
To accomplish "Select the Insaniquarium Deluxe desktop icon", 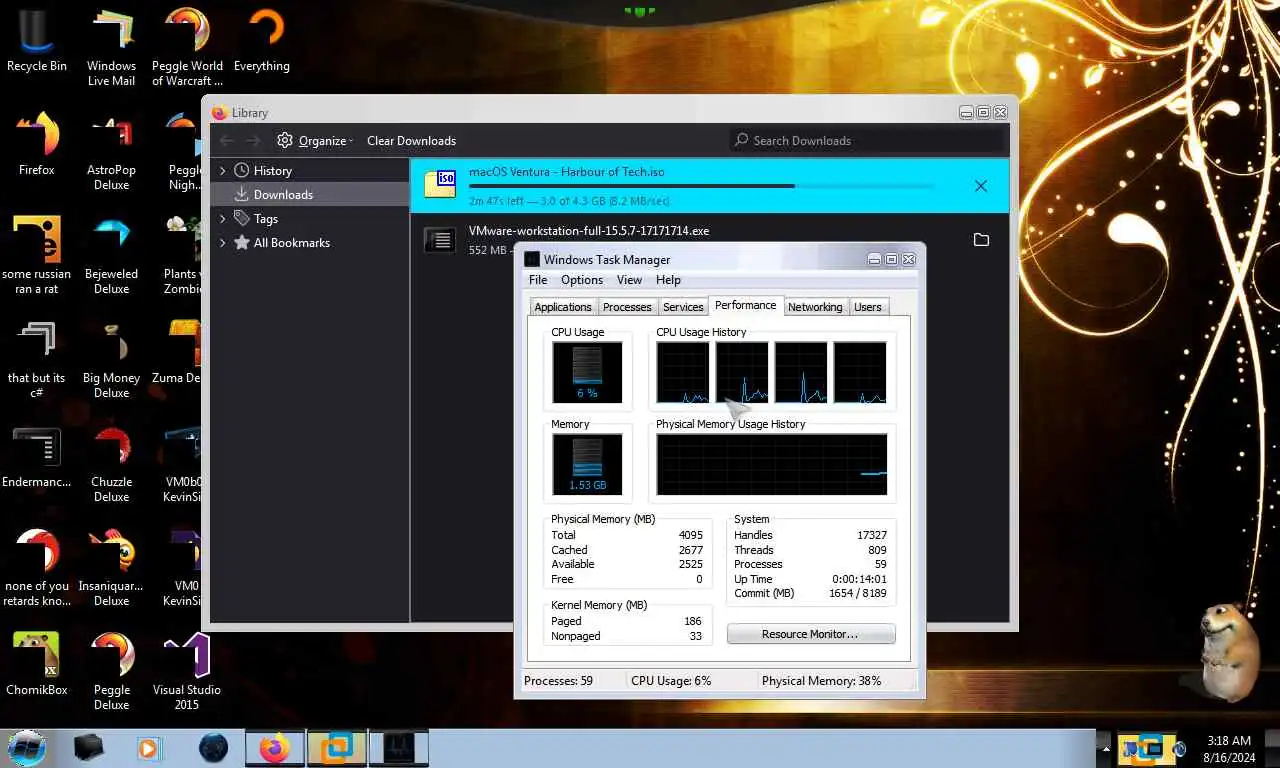I will coord(112,566).
